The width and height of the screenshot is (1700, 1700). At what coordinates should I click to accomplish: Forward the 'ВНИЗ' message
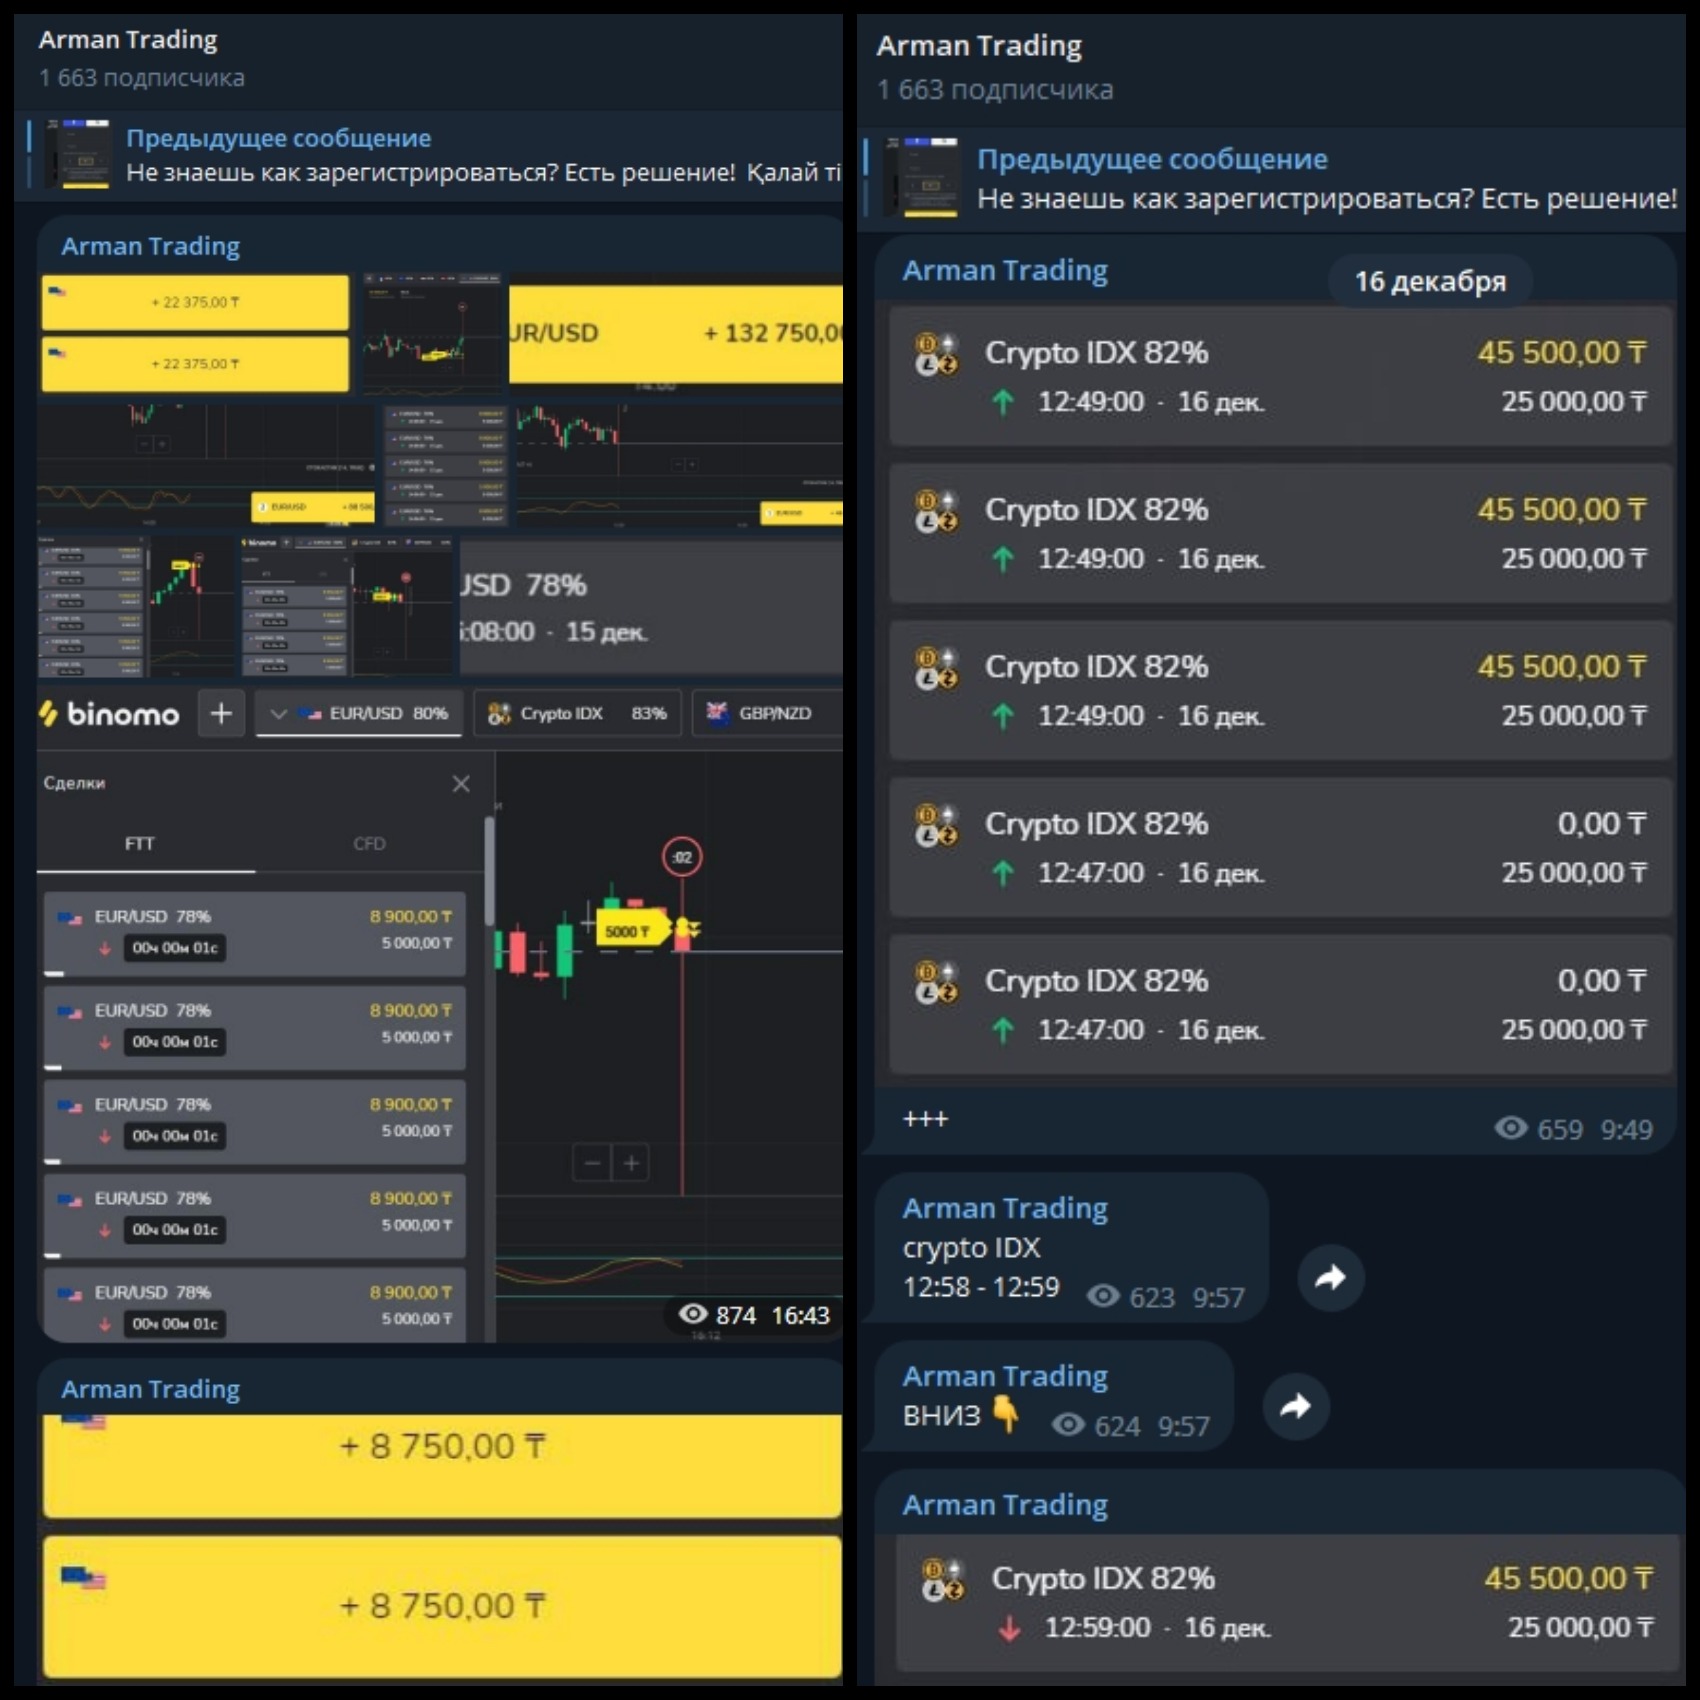point(1296,1406)
